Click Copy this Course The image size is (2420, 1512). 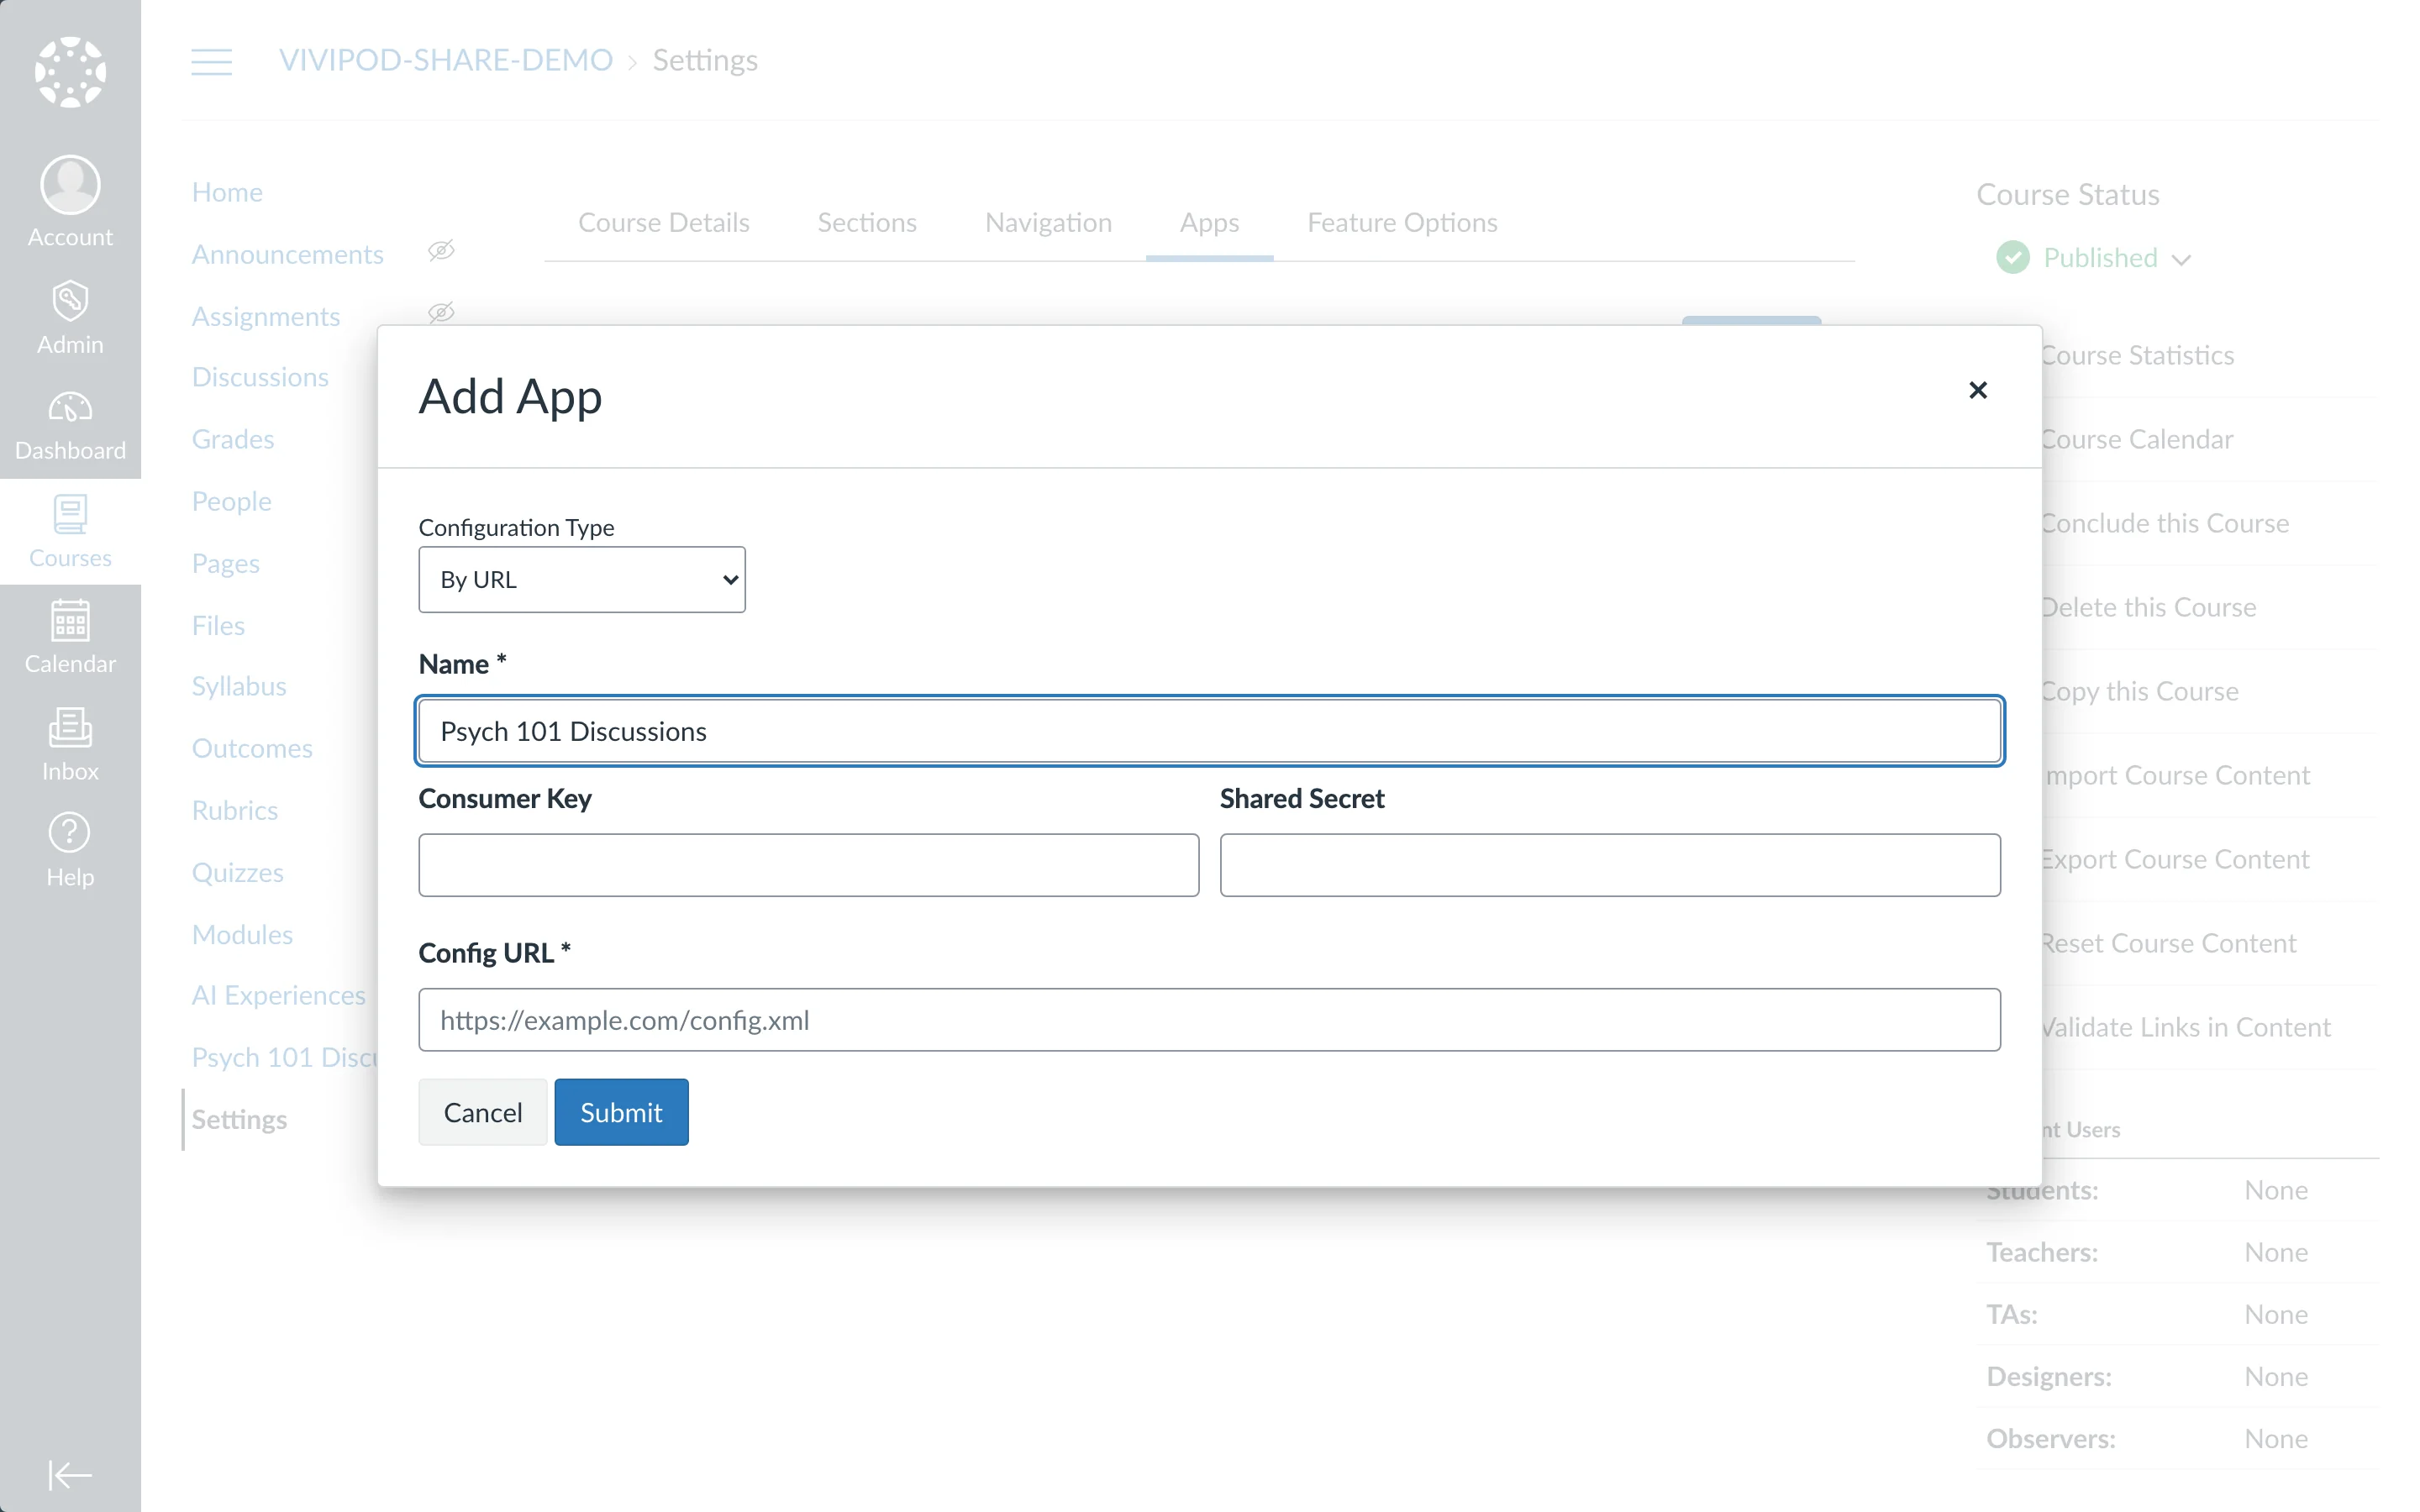2140,691
